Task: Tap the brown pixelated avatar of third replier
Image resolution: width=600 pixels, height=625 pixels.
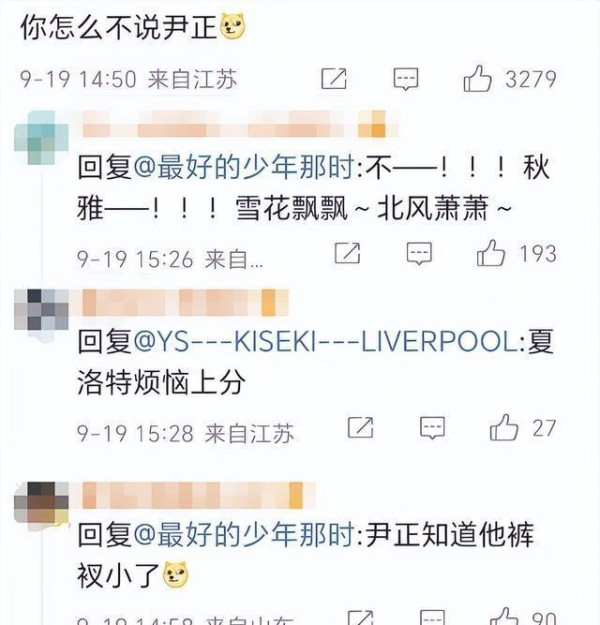Action: (x=41, y=502)
